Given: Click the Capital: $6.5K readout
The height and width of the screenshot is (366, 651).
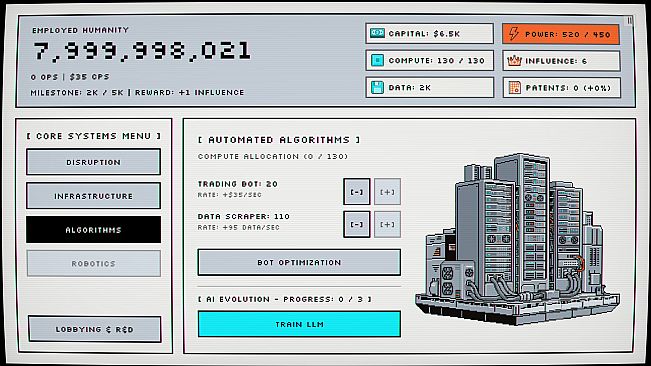Looking at the screenshot, I should [x=429, y=34].
